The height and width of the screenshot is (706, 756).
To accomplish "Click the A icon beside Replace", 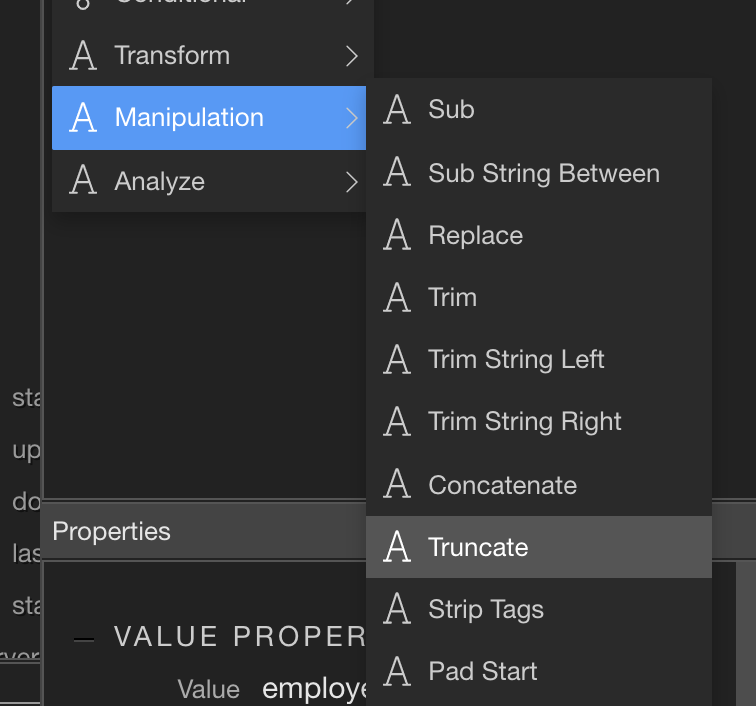I will click(x=397, y=235).
